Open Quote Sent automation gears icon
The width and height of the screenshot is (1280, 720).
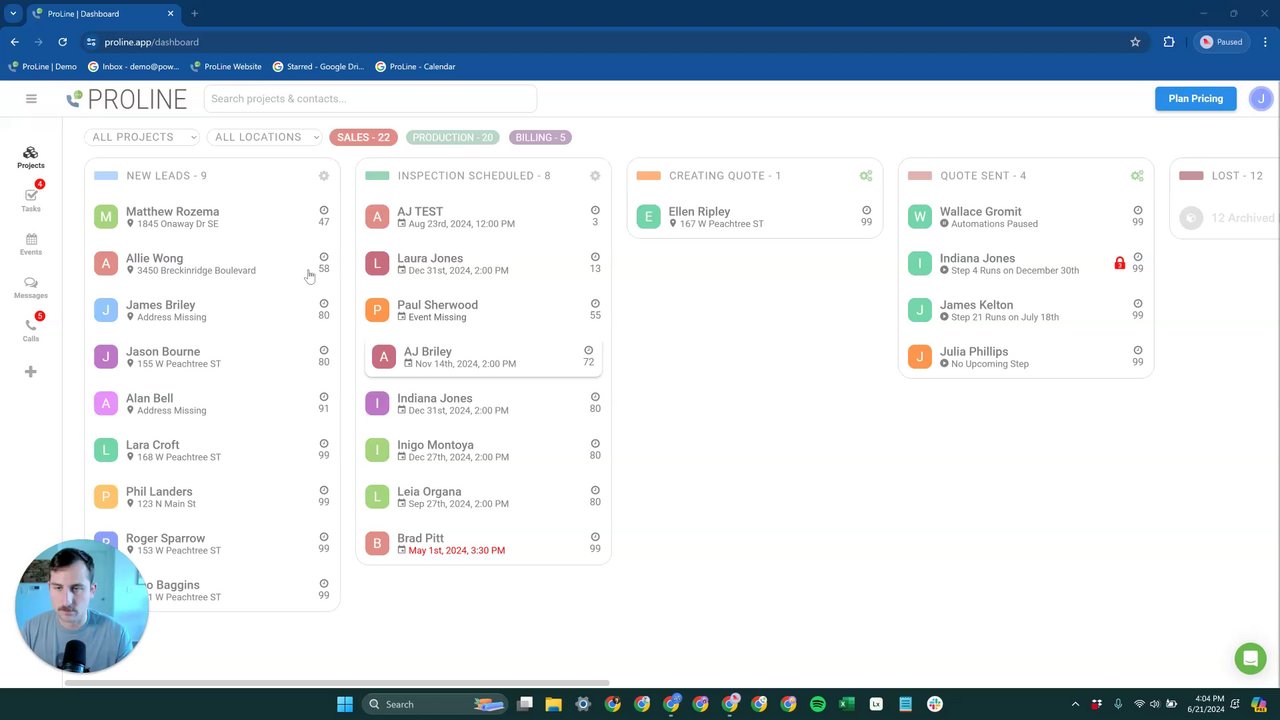coord(1137,176)
